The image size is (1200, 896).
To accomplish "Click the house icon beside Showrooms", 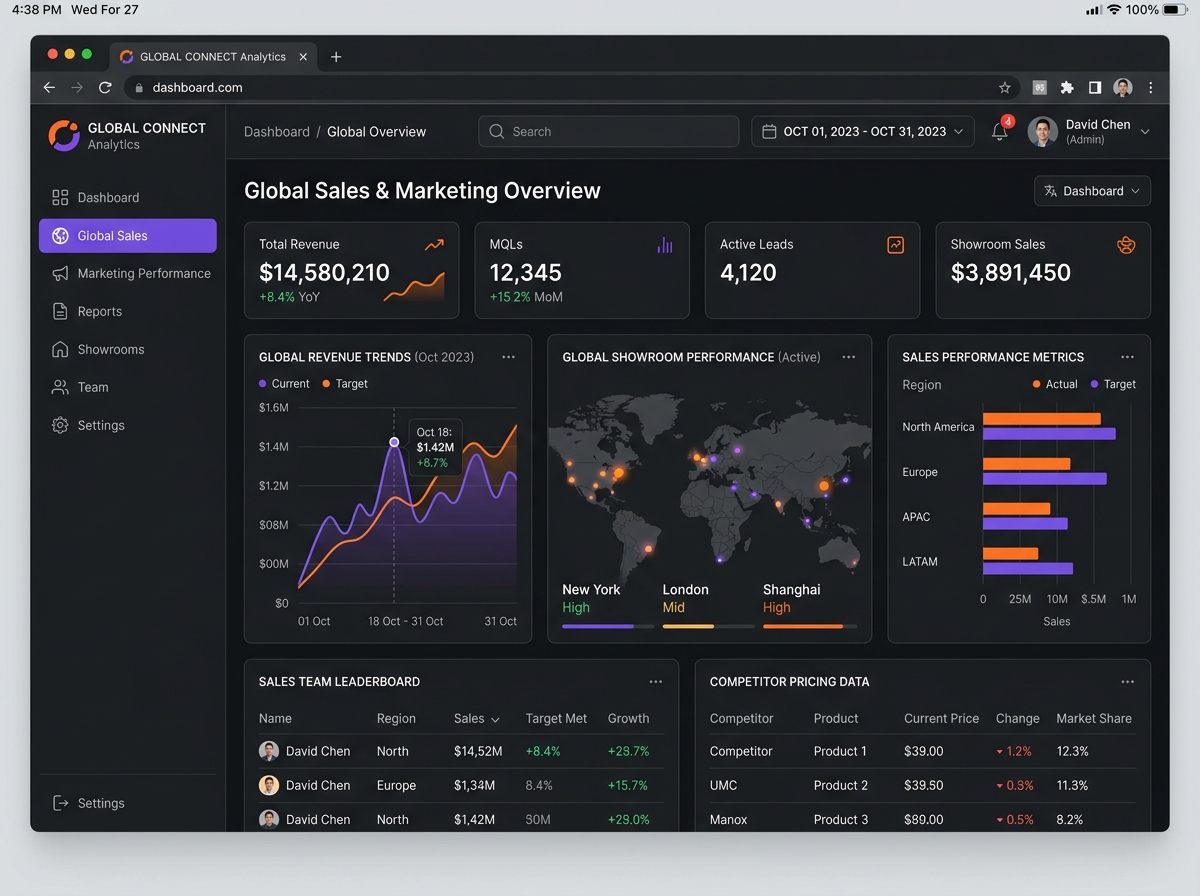I will pyautogui.click(x=60, y=349).
